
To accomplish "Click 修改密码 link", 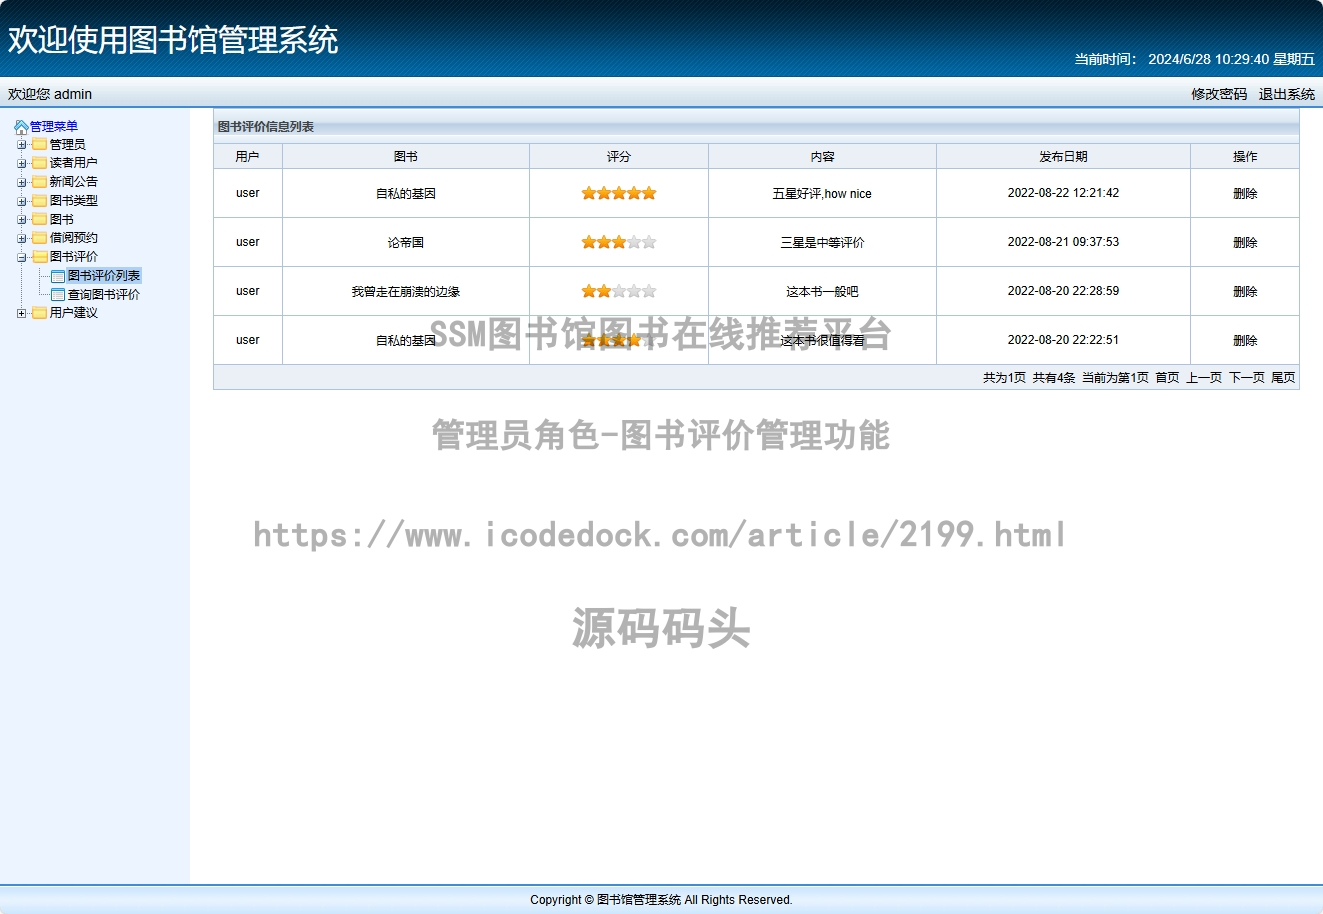I will (1219, 94).
